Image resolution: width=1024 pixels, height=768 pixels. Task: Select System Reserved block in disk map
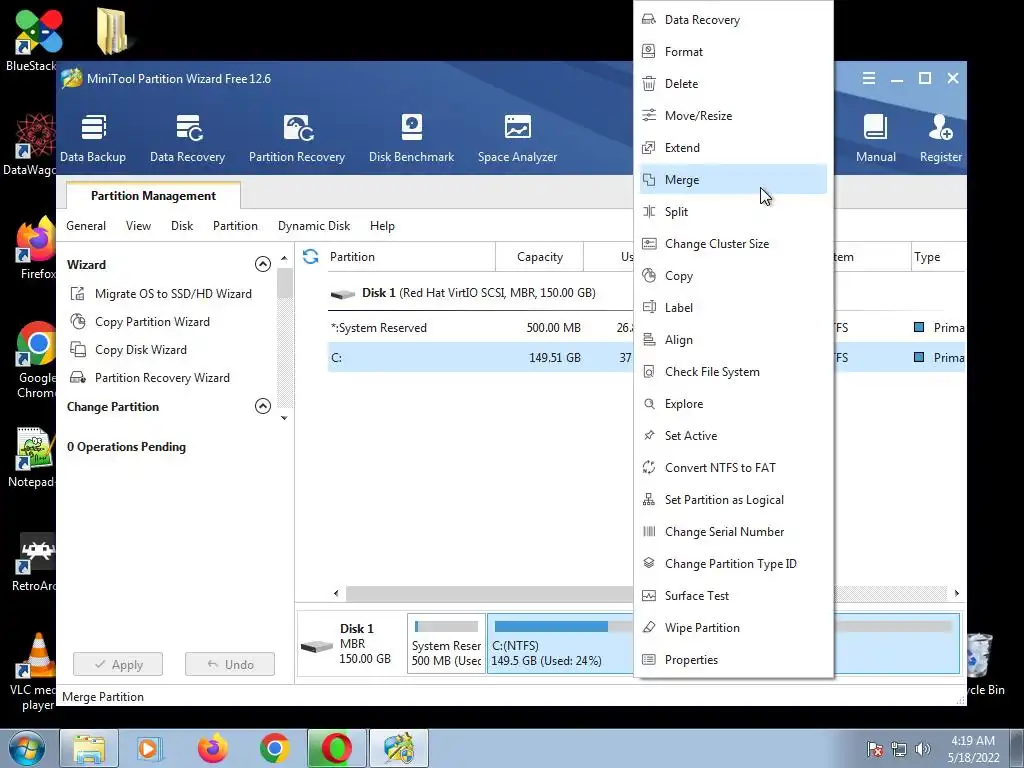(447, 643)
